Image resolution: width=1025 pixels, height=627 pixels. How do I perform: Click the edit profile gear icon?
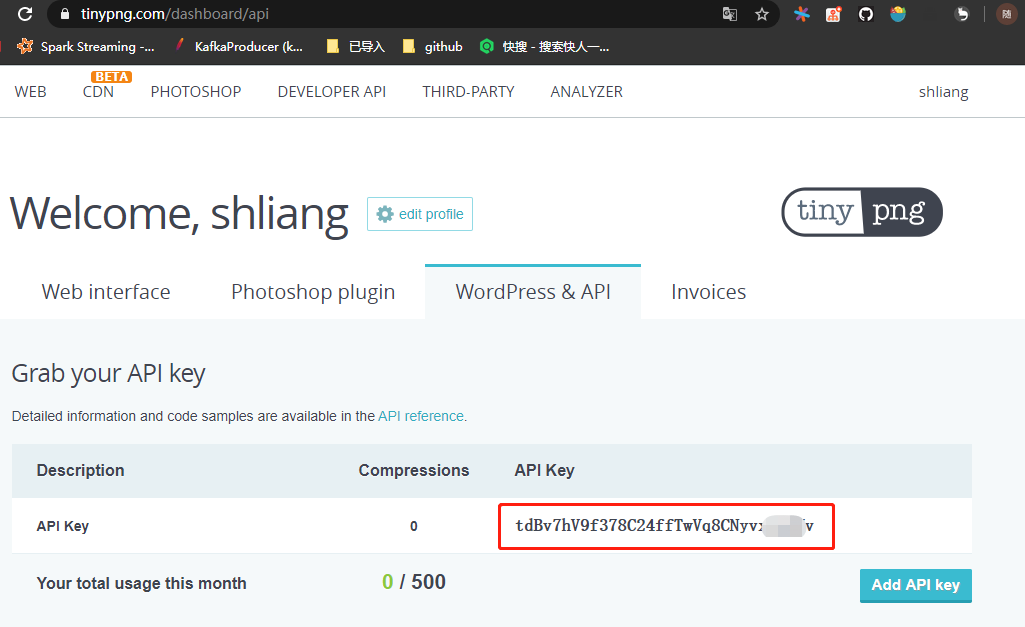(385, 213)
